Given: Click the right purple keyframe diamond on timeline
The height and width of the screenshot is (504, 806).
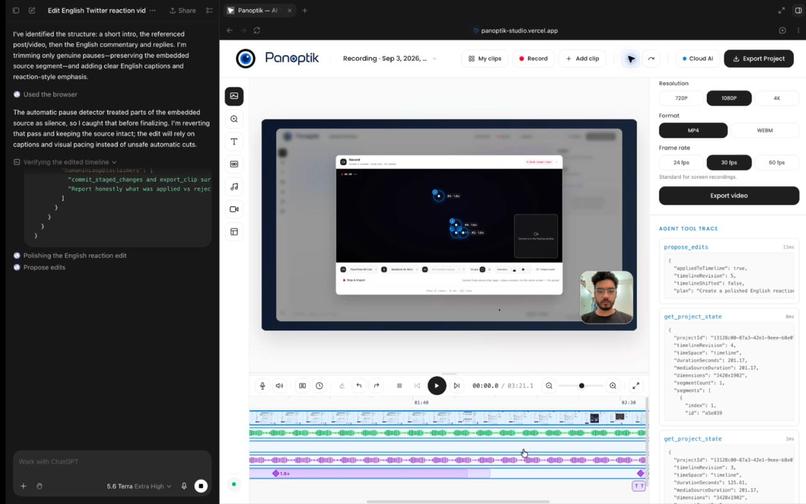Looking at the screenshot, I should [640, 473].
